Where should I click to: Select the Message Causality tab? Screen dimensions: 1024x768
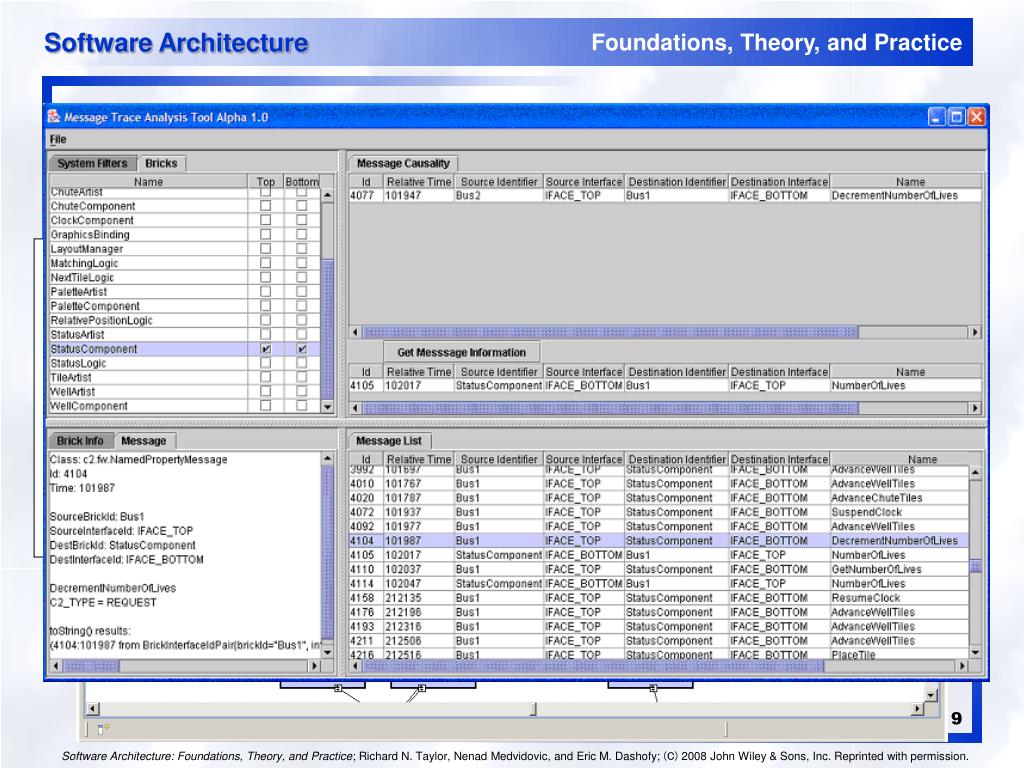coord(404,163)
